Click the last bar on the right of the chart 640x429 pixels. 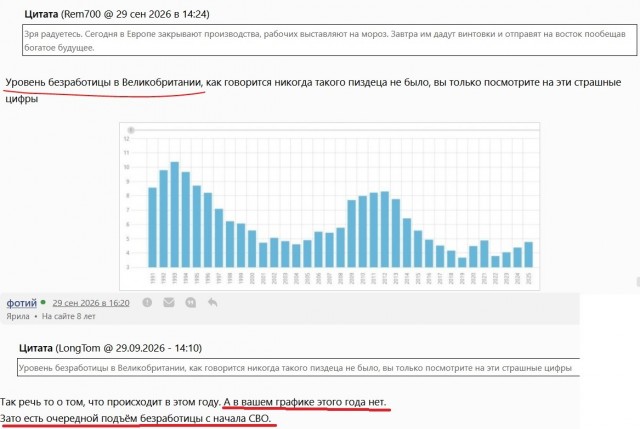(528, 254)
